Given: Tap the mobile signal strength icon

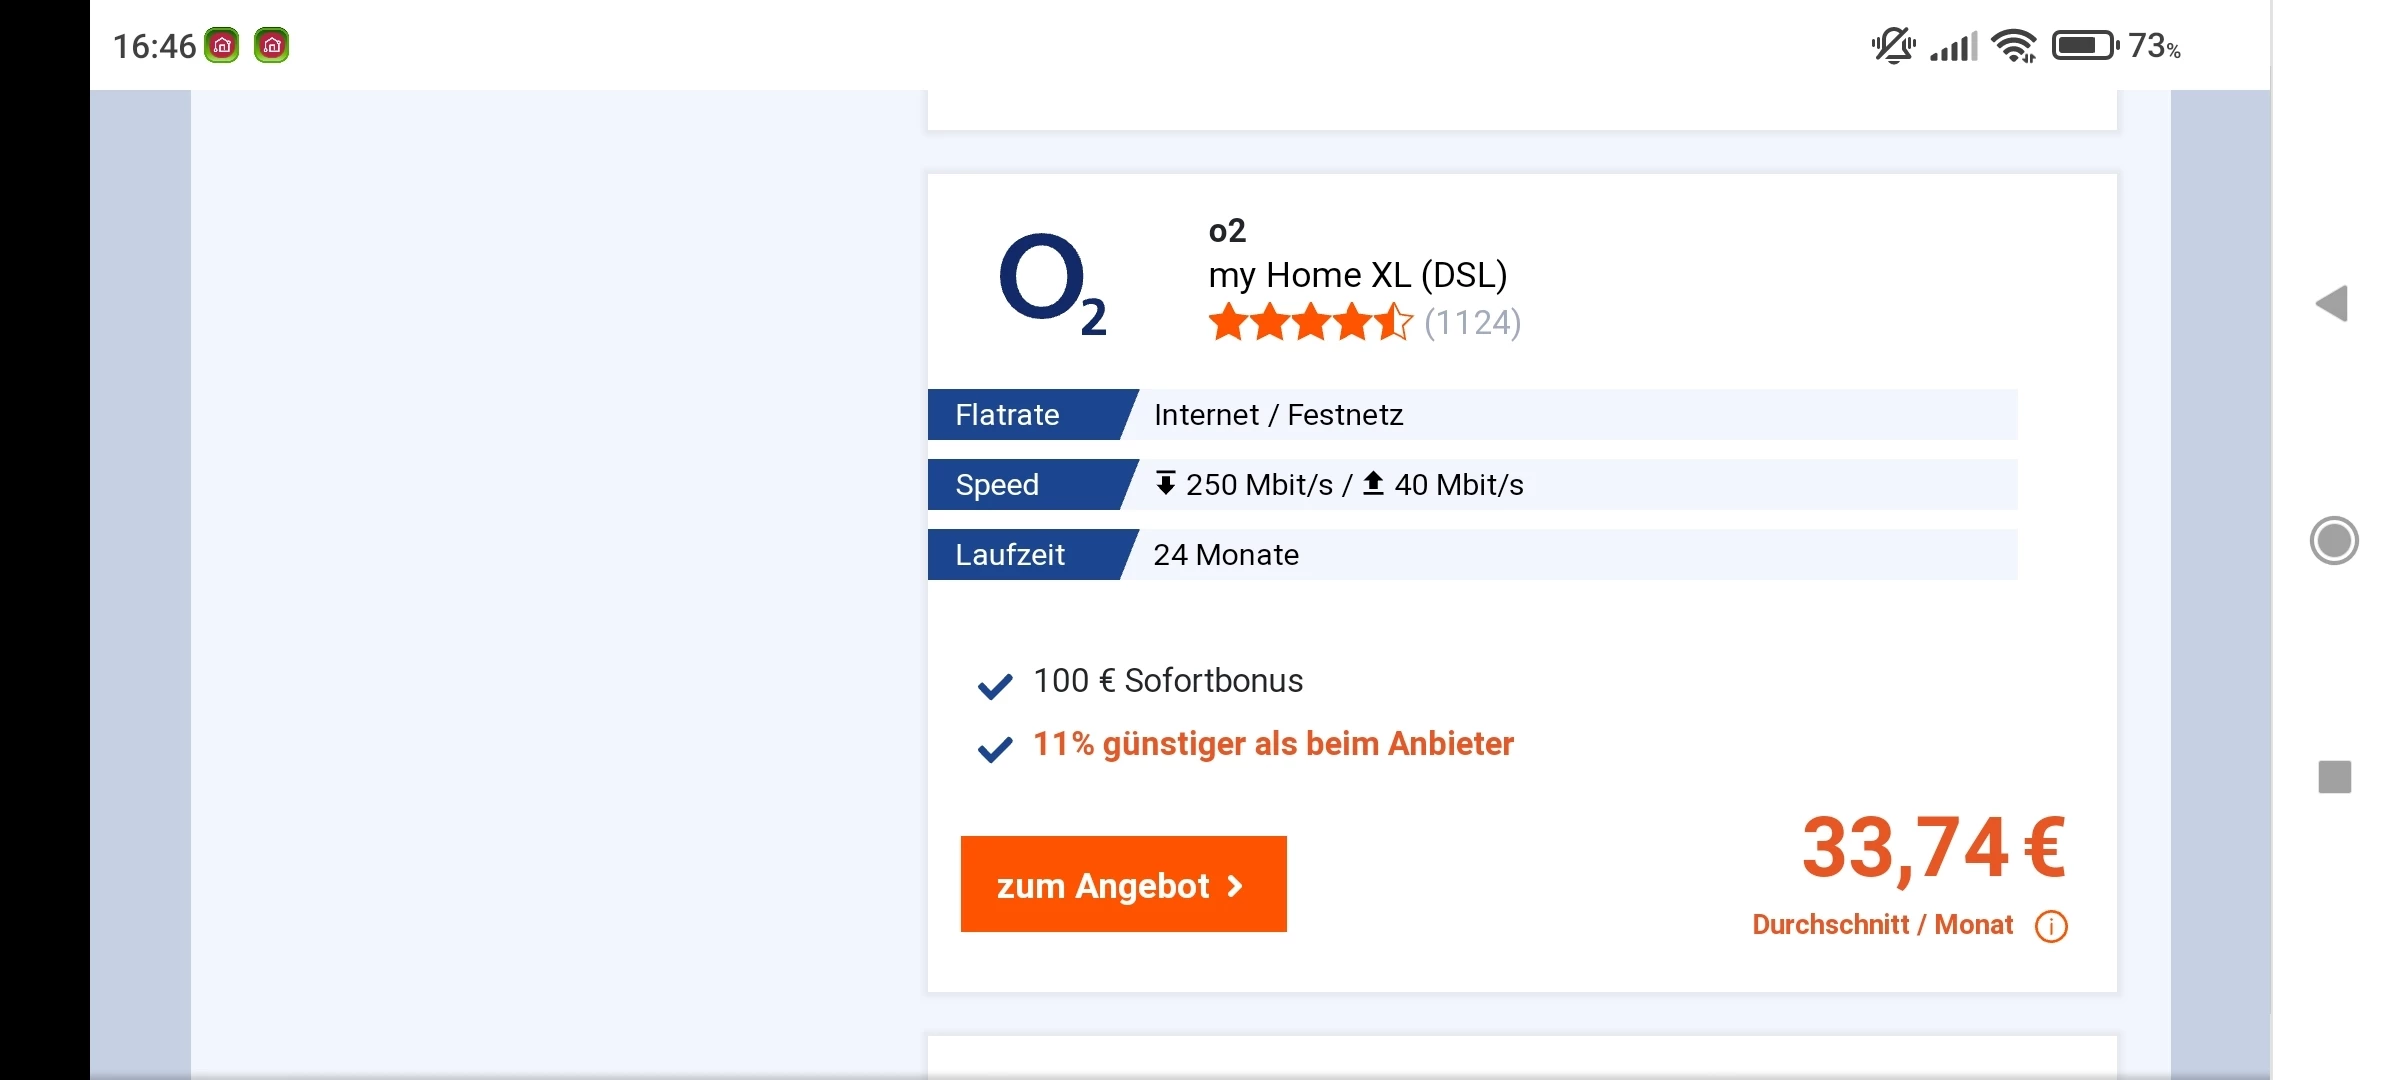Looking at the screenshot, I should [1953, 46].
